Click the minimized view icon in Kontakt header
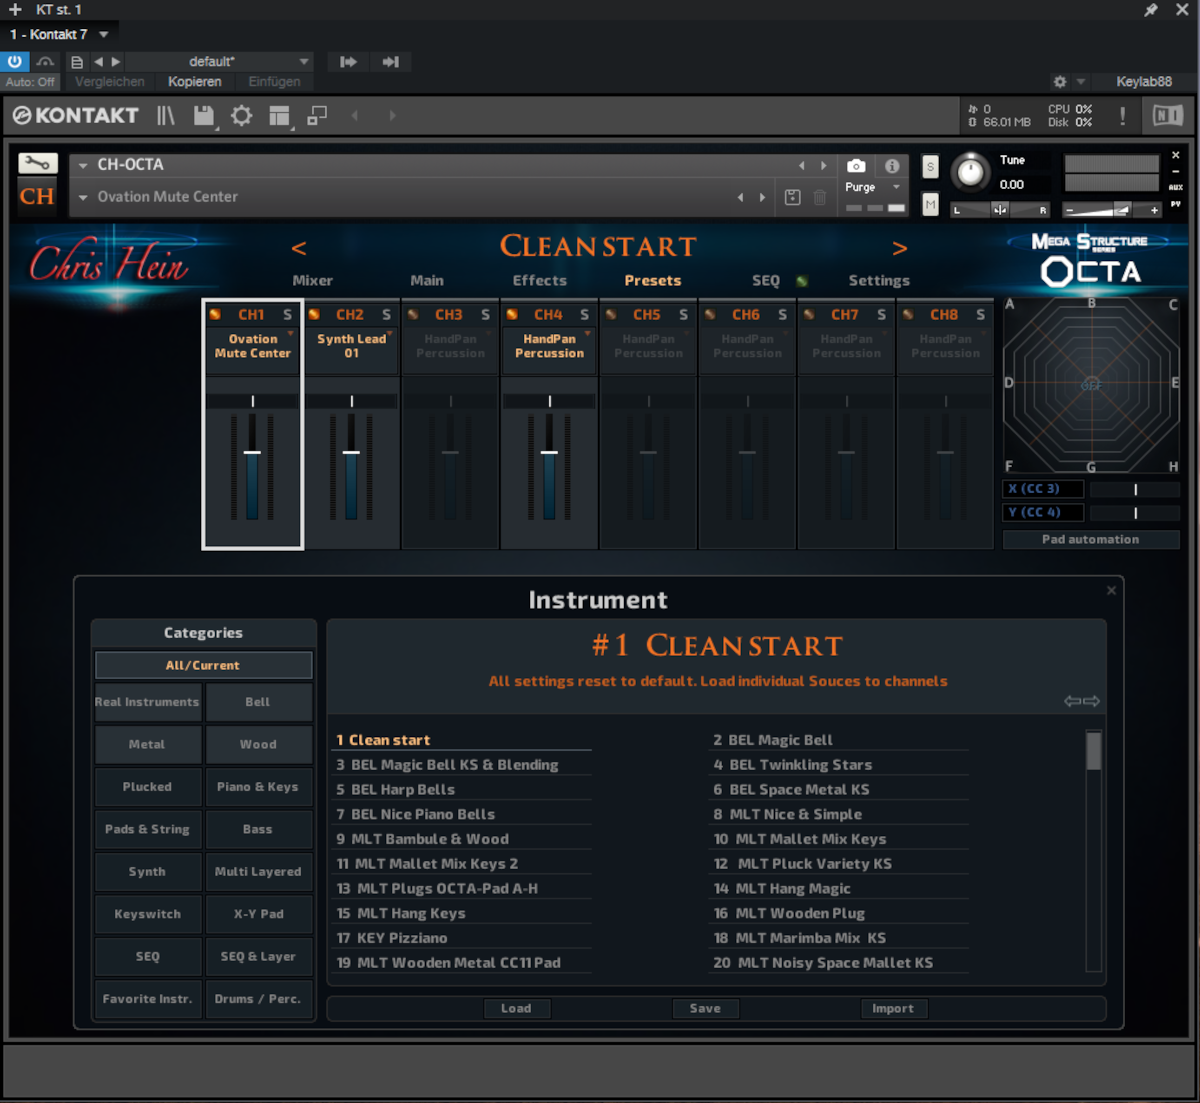 pyautogui.click(x=317, y=116)
